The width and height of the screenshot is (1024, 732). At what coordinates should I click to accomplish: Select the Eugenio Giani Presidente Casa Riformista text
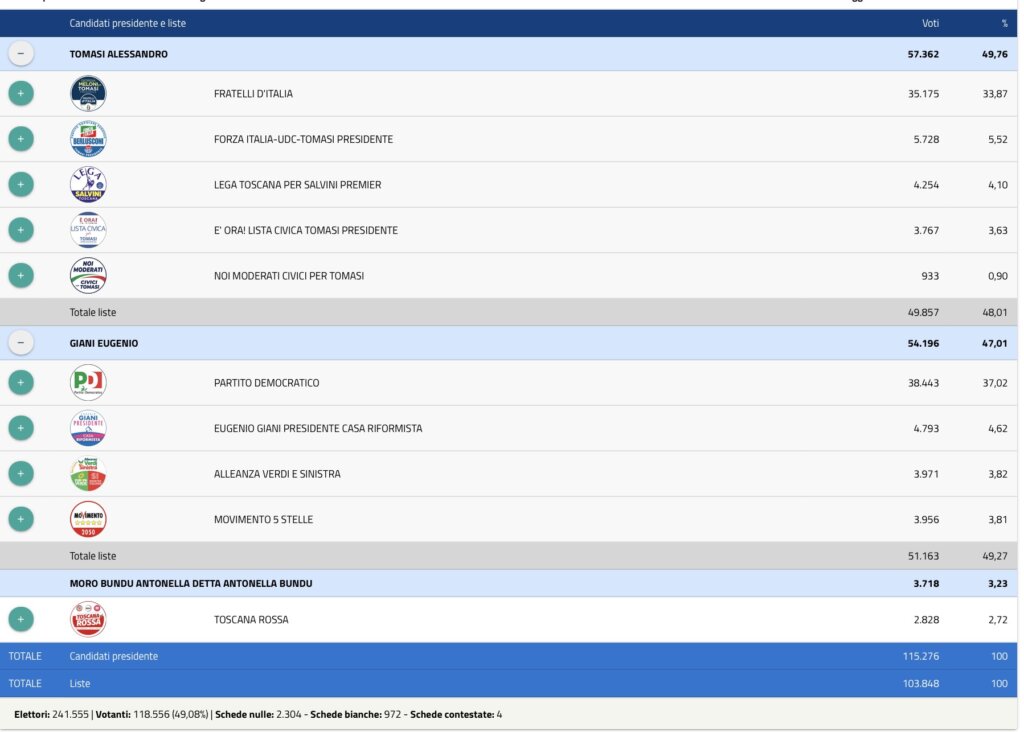pos(318,429)
